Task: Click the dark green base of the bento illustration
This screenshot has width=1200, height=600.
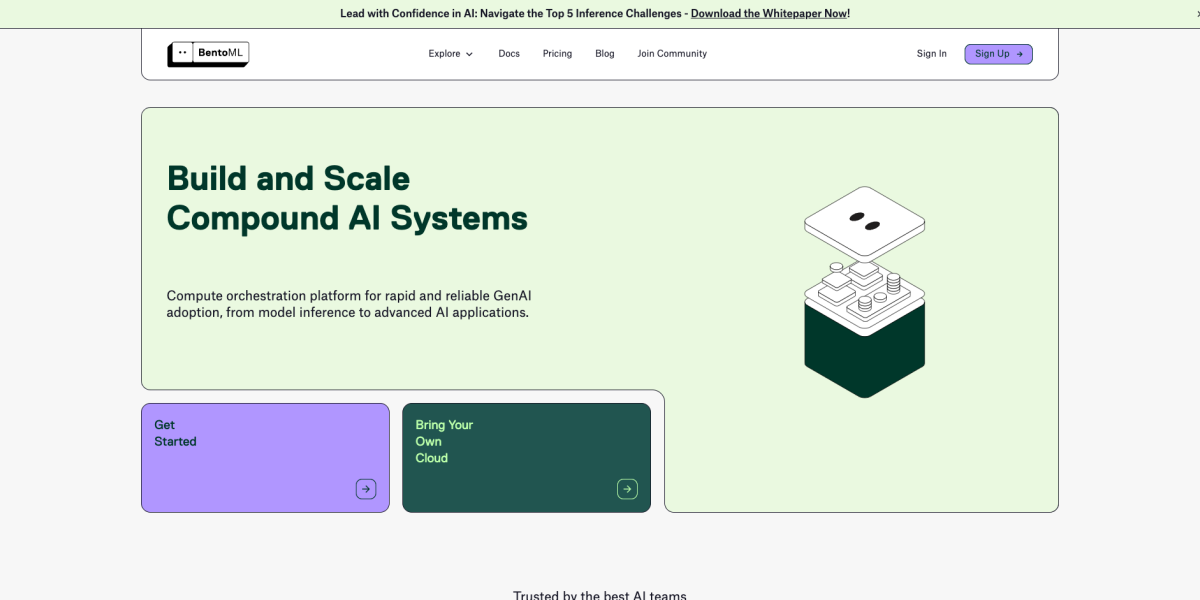Action: click(864, 350)
